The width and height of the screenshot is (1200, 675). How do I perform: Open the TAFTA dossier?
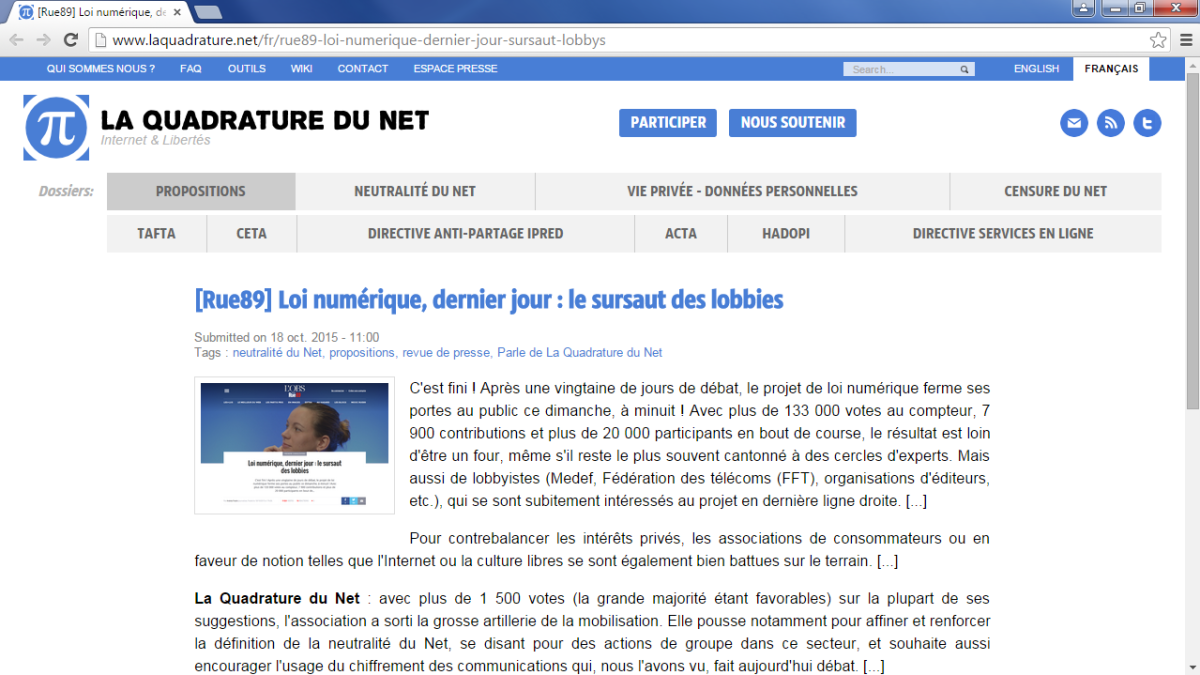pyautogui.click(x=157, y=233)
